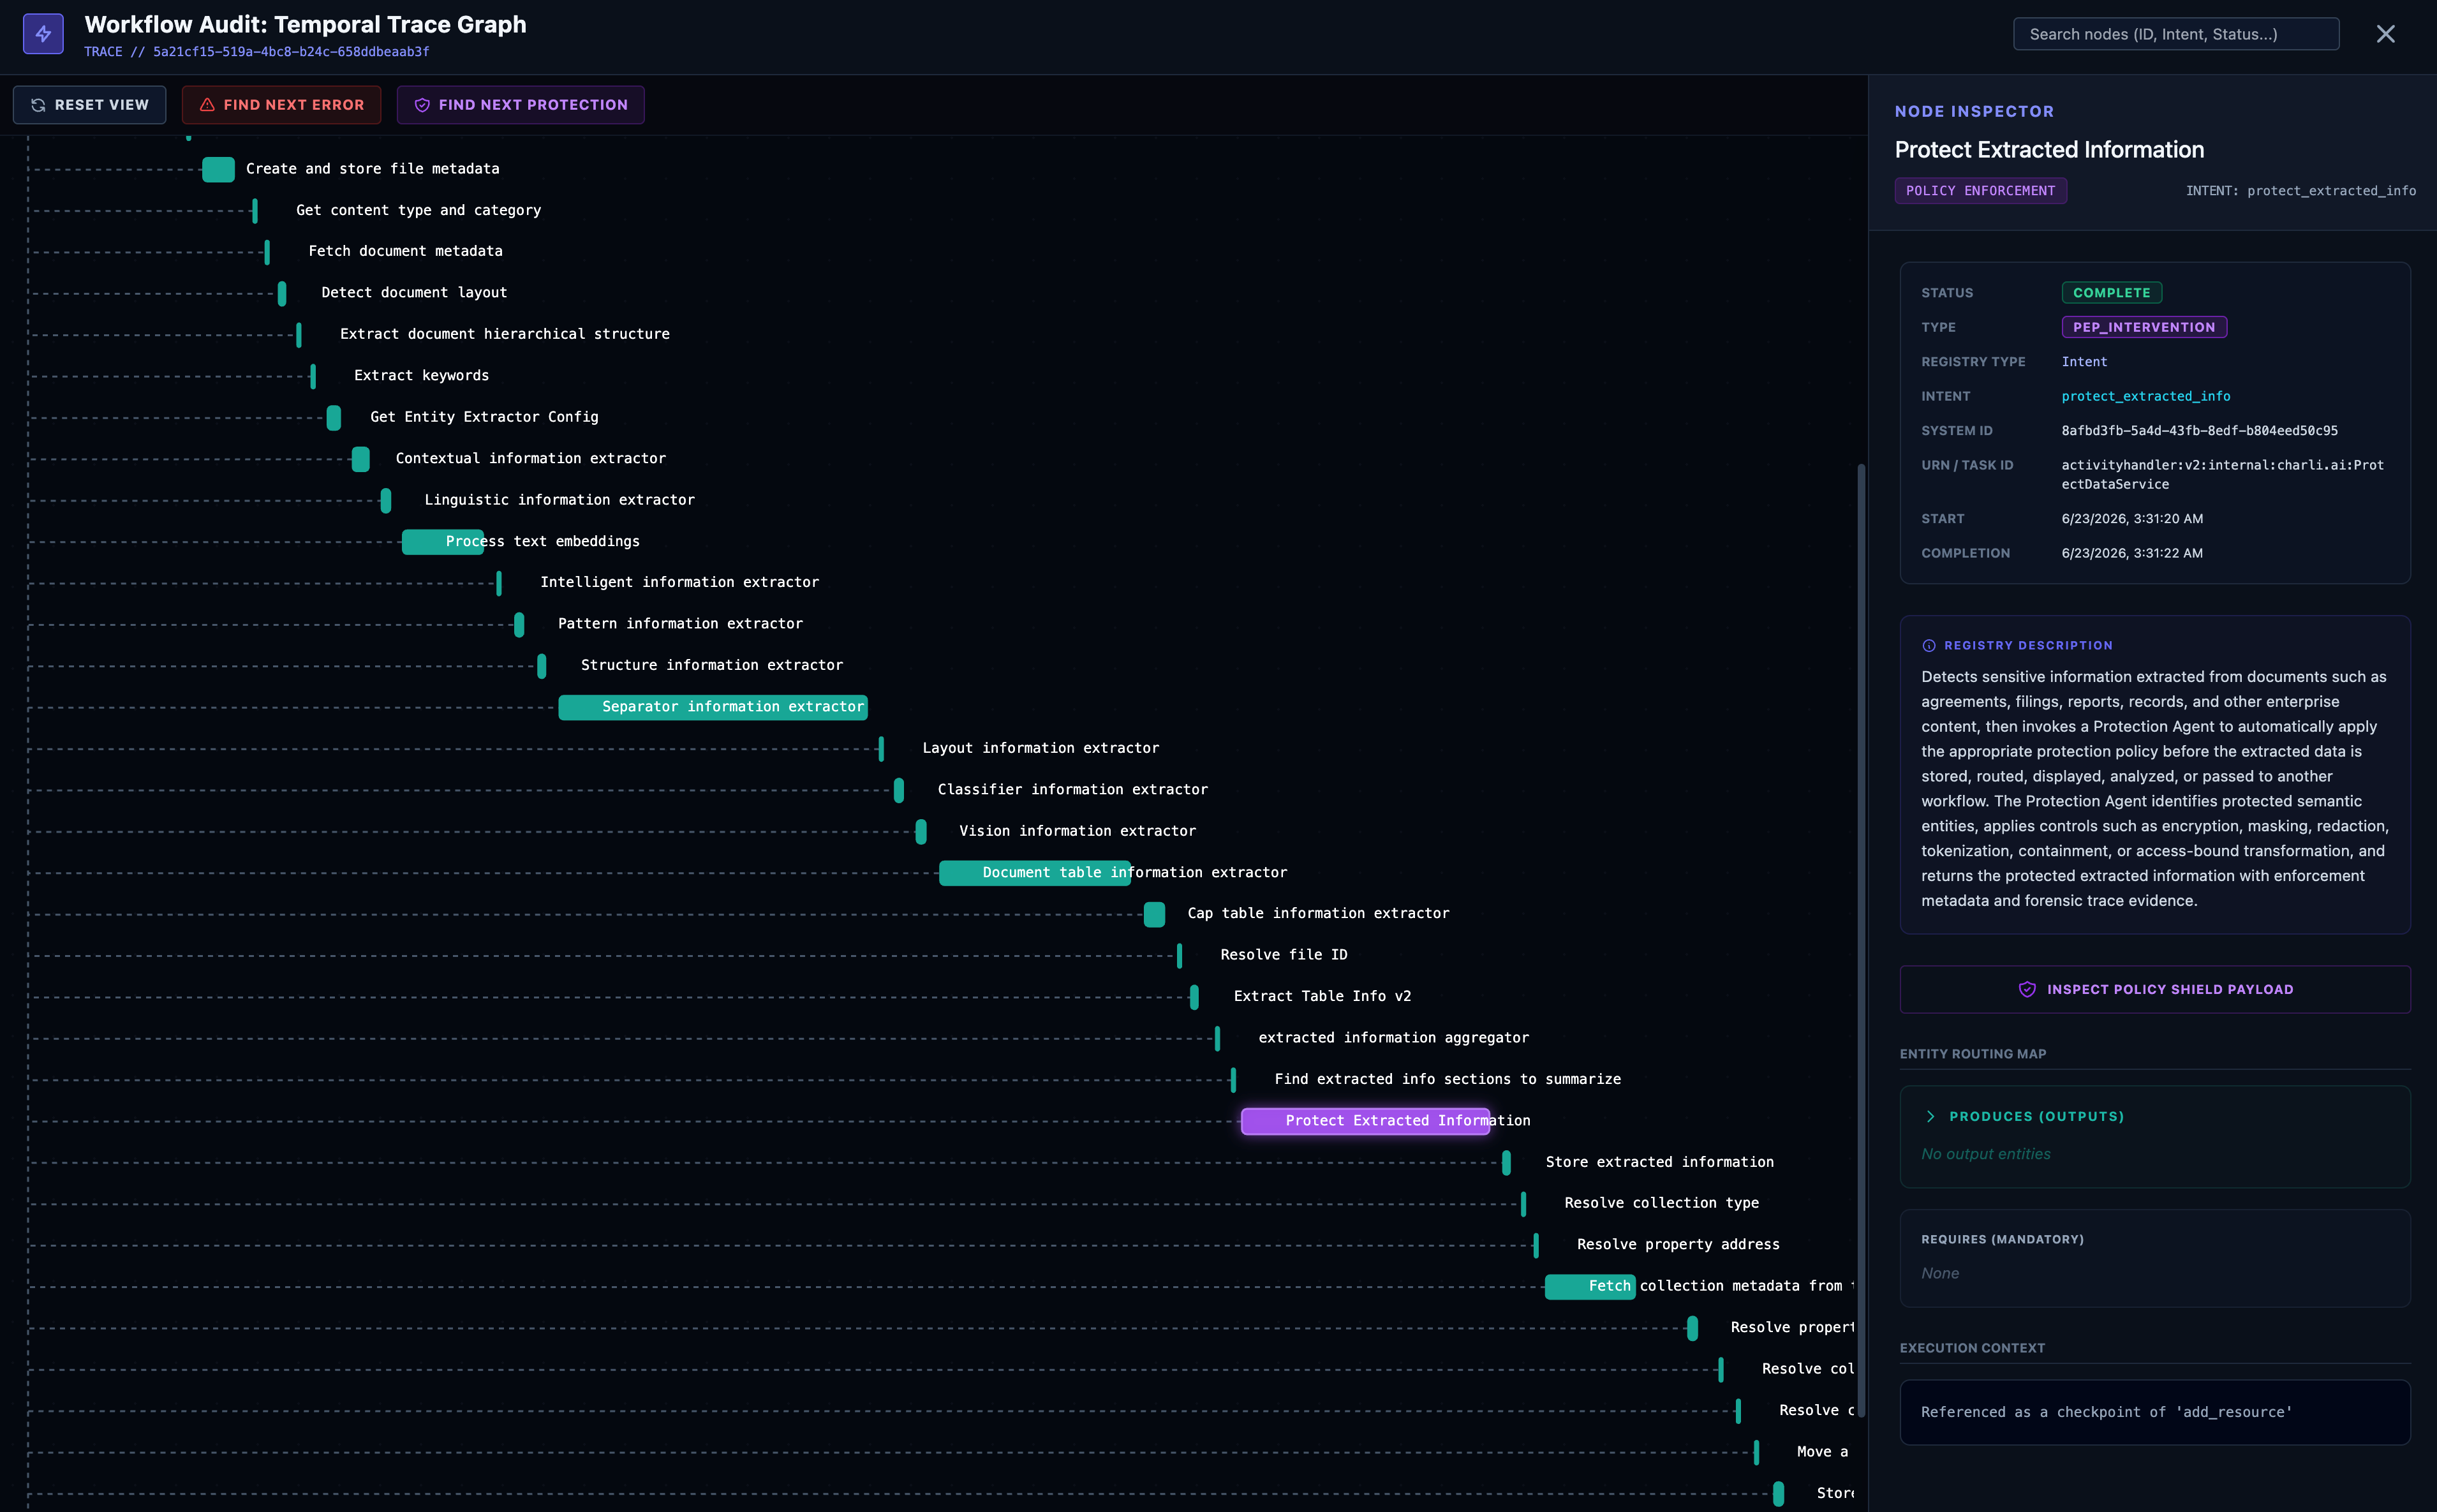This screenshot has width=2437, height=1512.
Task: Select Get Entity Extractor Config node
Action: (x=334, y=417)
